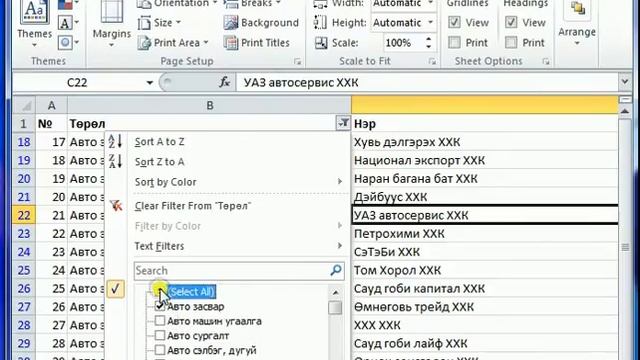Image resolution: width=640 pixels, height=360 pixels.
Task: Expand the formula bar
Action: [x=624, y=82]
